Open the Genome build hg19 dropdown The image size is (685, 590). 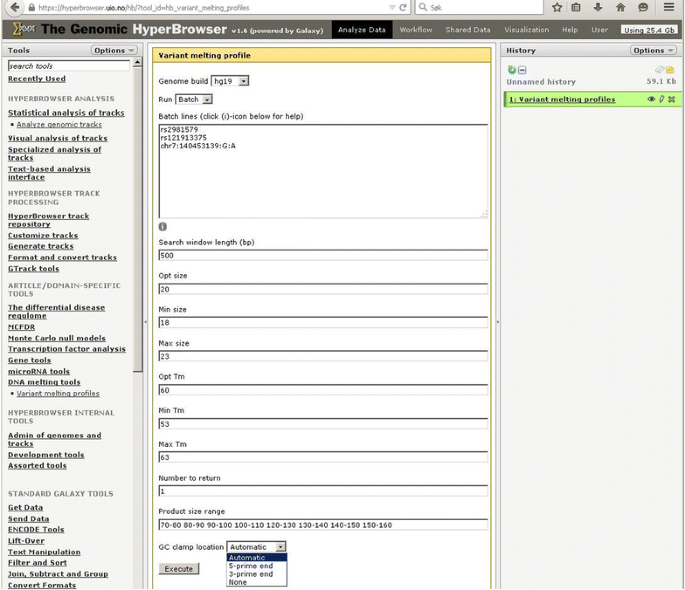[x=230, y=81]
